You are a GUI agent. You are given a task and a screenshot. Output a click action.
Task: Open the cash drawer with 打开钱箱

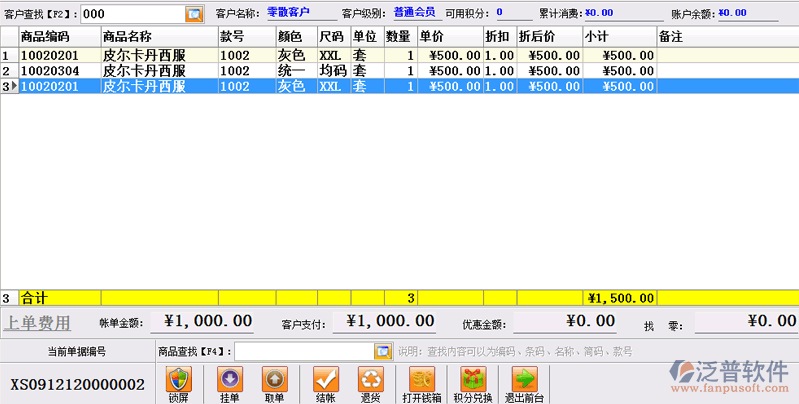(x=421, y=380)
